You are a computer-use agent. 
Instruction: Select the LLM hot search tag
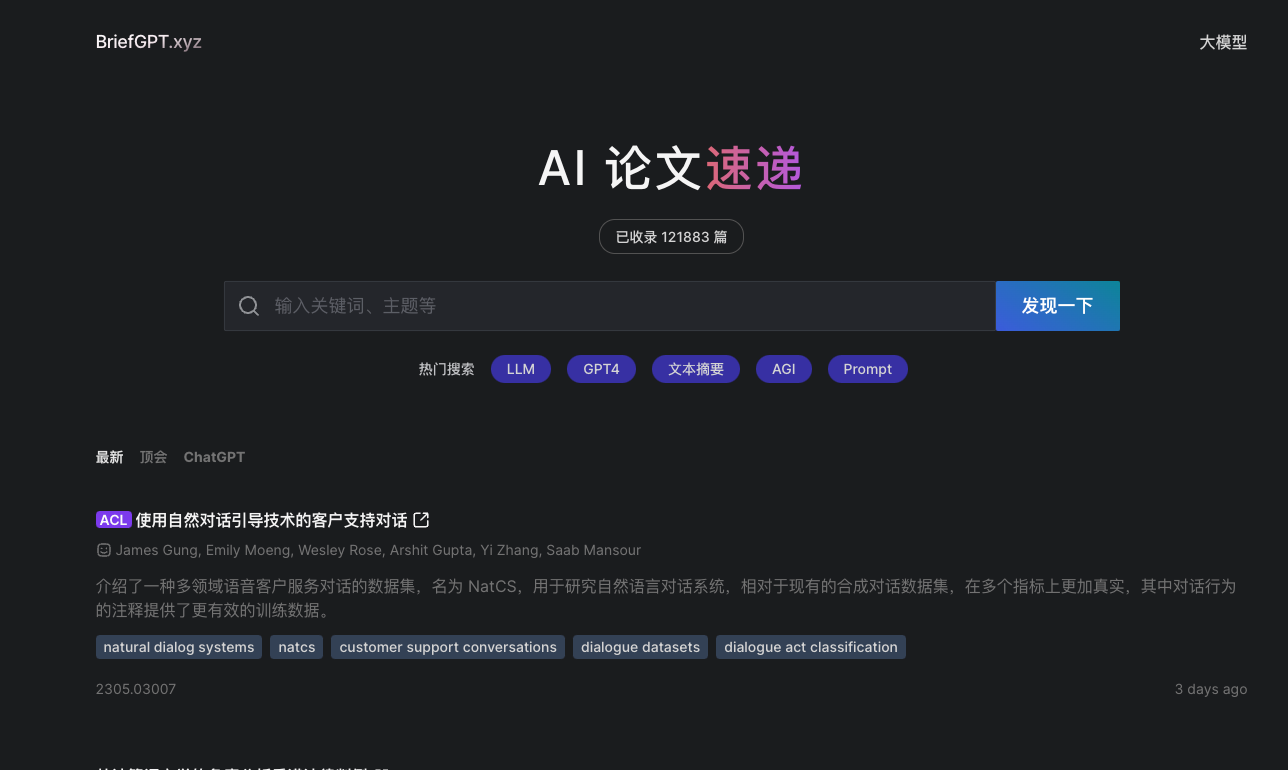pyautogui.click(x=521, y=369)
